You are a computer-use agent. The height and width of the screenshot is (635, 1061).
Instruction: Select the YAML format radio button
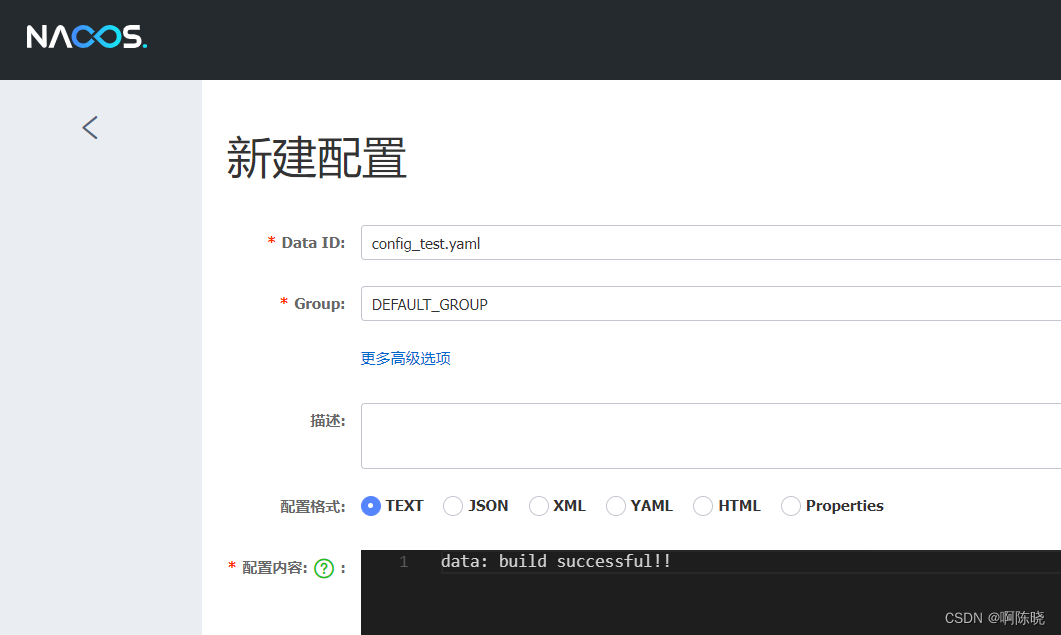616,506
